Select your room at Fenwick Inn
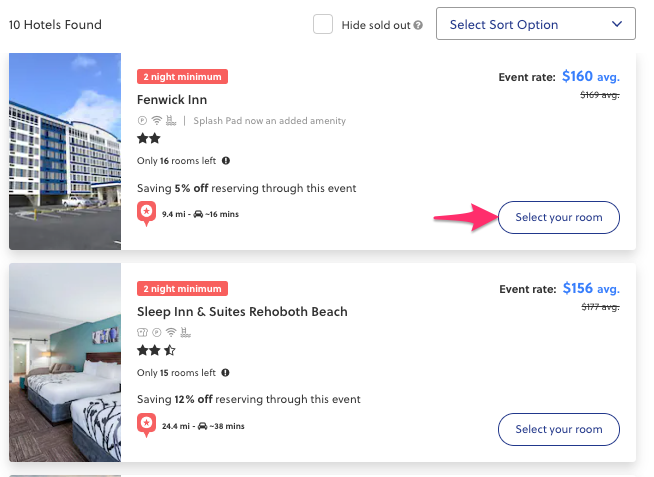 click(558, 218)
